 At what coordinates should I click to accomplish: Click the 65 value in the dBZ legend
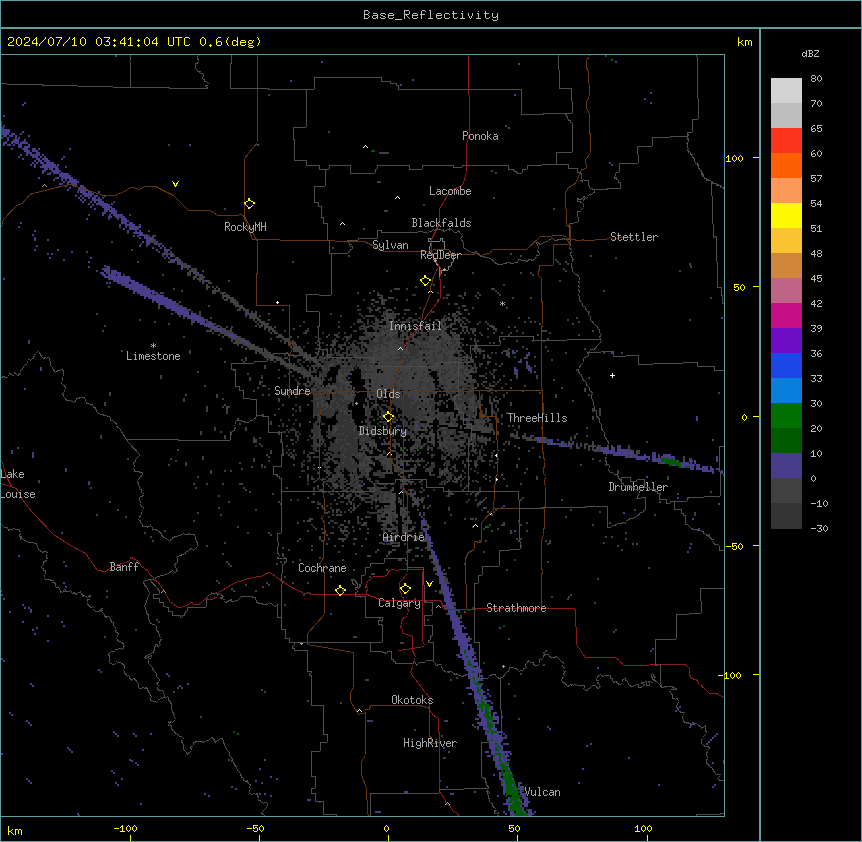(816, 129)
